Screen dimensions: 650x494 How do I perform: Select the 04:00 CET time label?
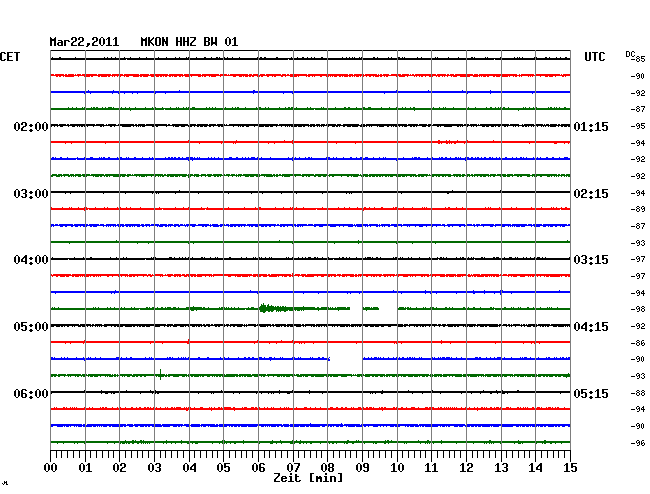31,260
